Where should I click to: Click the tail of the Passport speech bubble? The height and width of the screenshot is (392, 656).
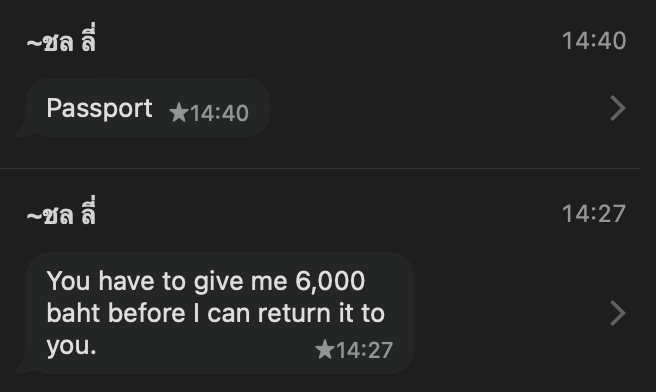(x=23, y=131)
